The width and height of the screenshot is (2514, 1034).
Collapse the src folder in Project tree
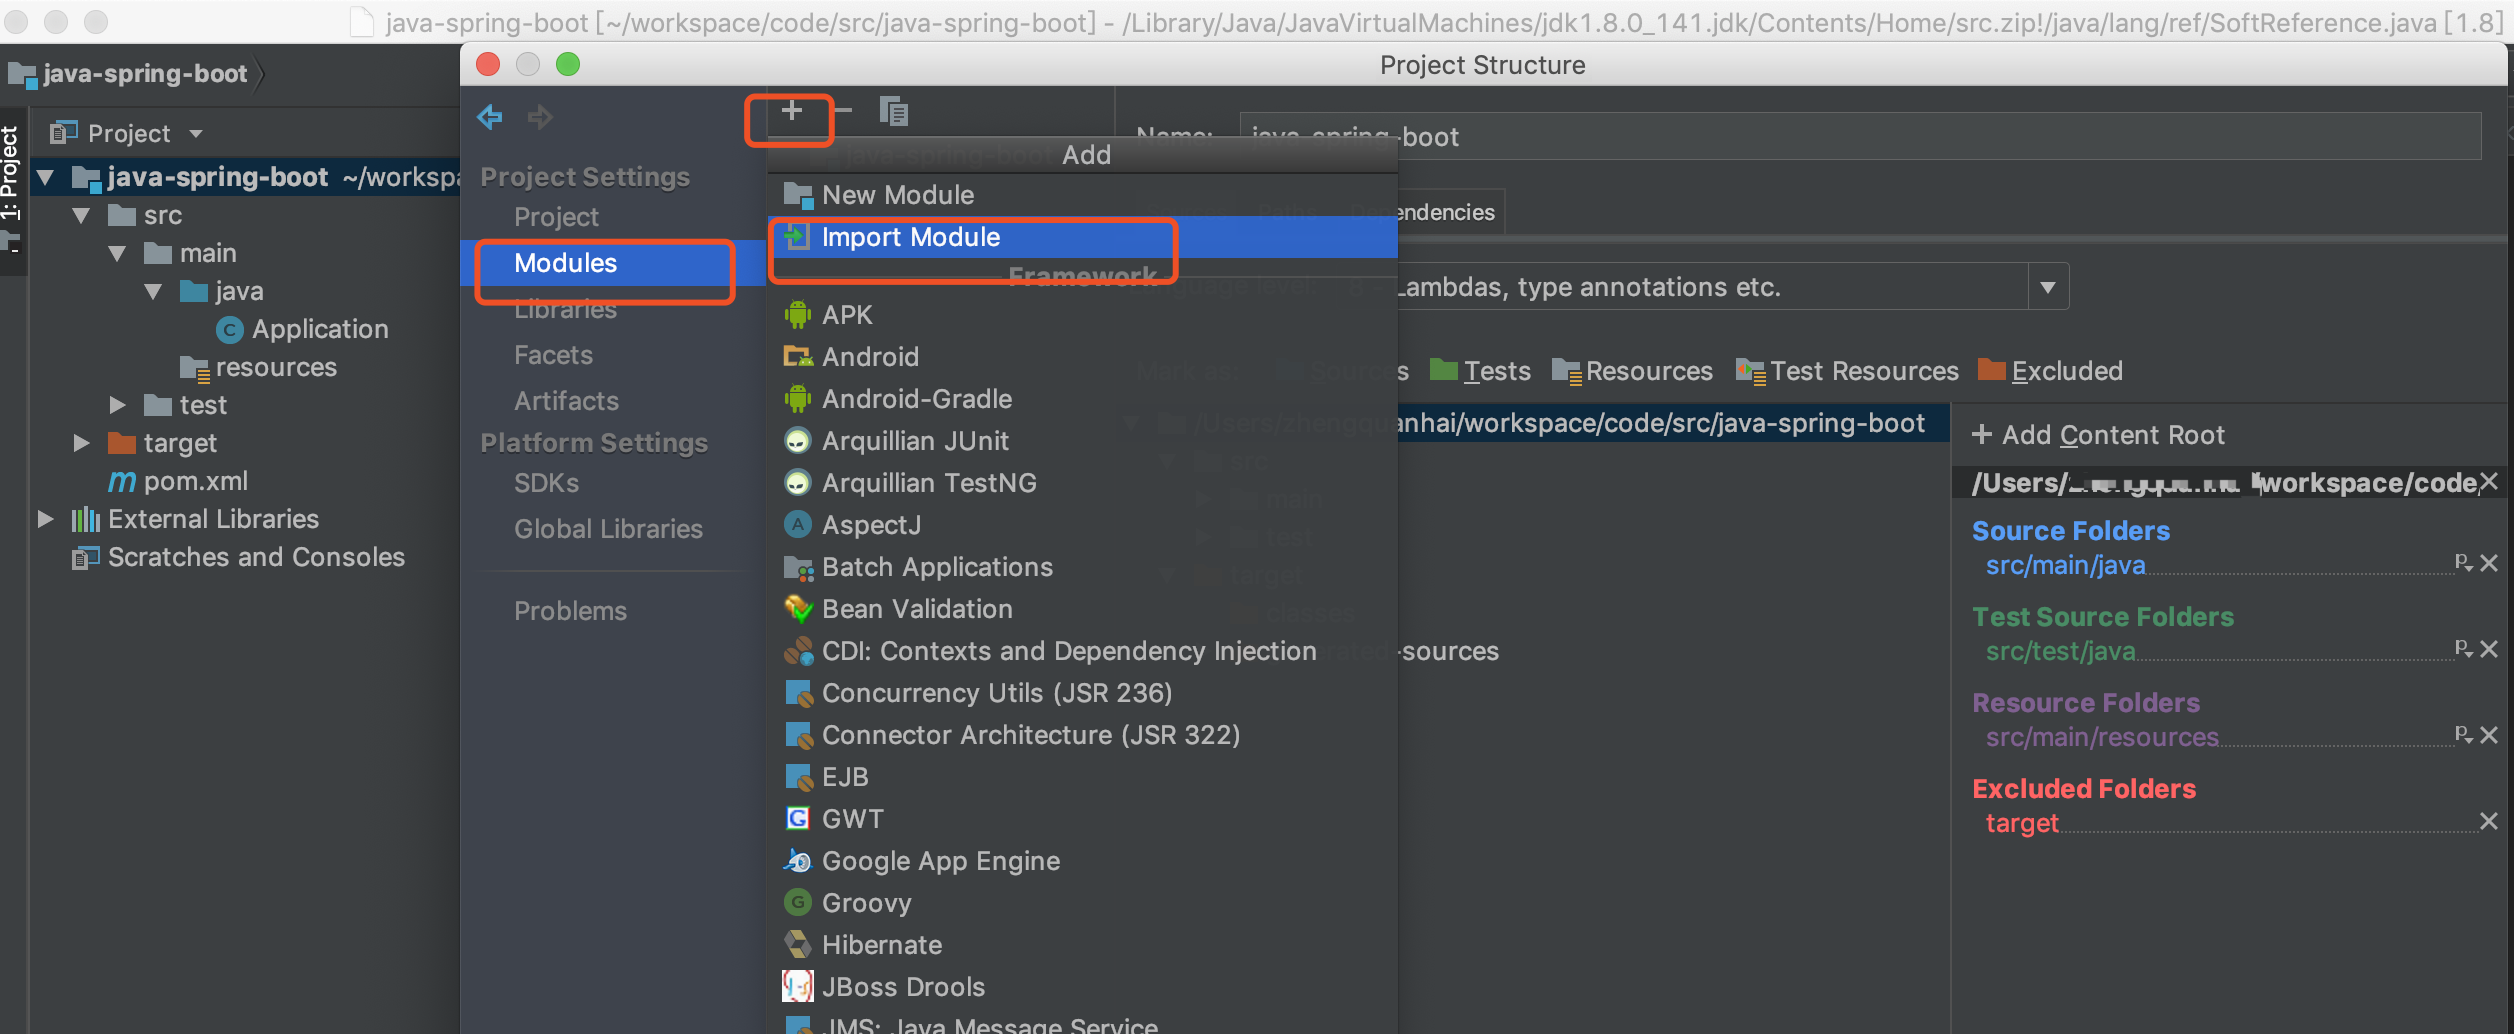click(x=82, y=215)
